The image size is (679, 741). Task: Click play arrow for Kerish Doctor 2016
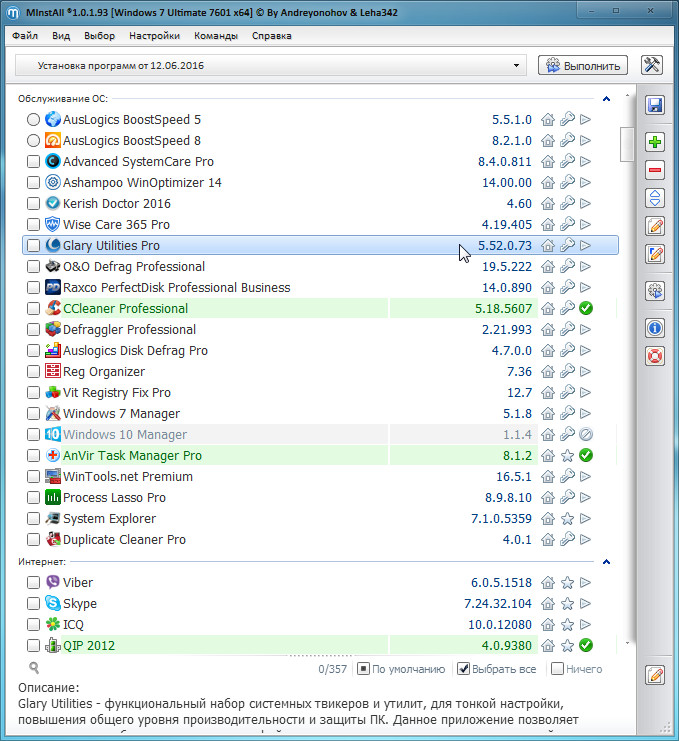[x=585, y=203]
